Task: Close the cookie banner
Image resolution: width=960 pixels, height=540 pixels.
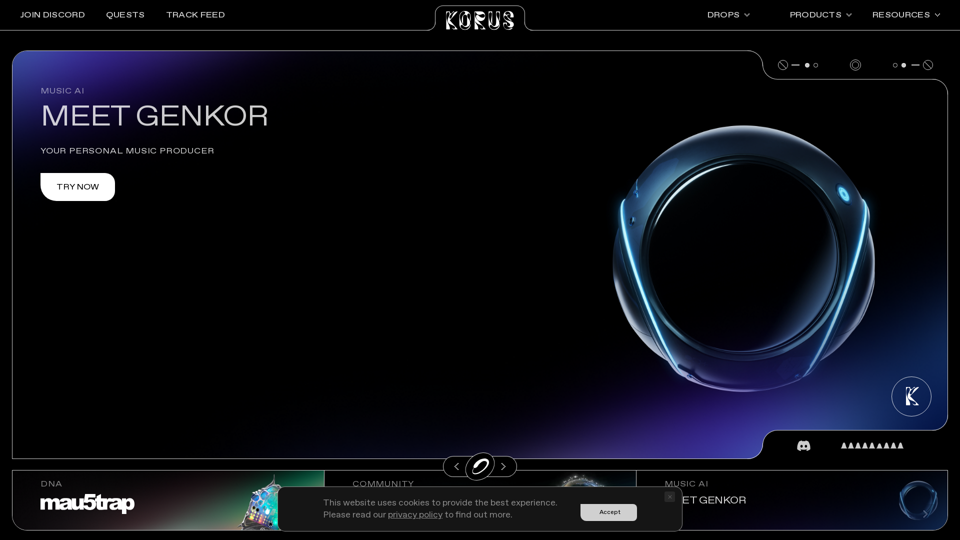Action: 670,497
